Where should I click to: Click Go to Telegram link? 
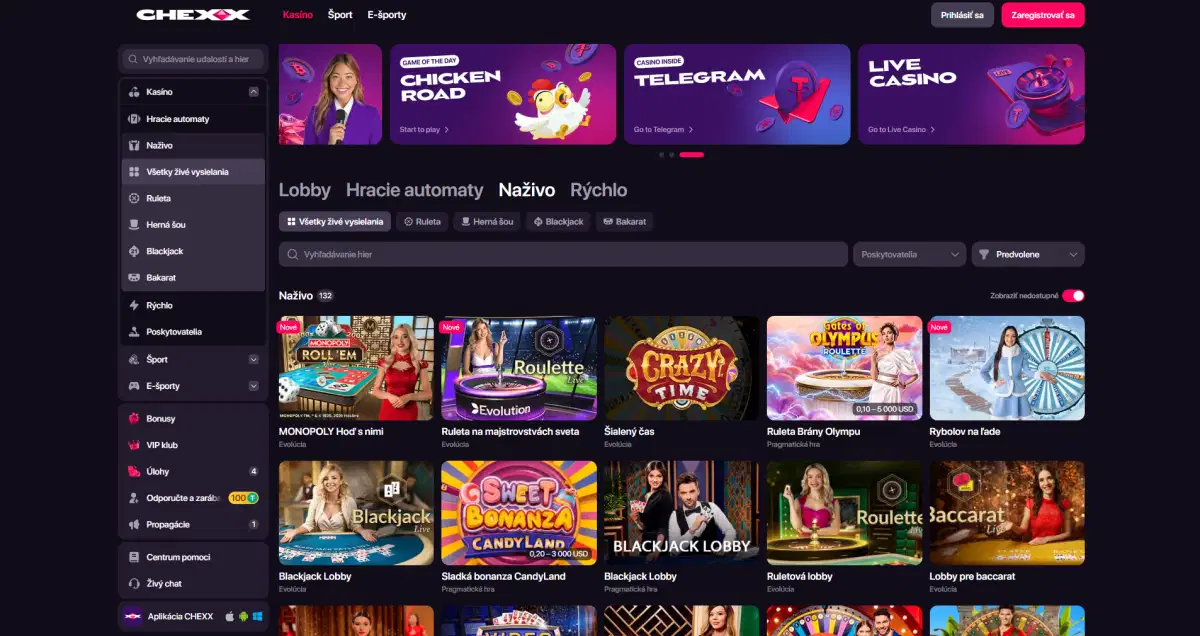pos(663,130)
